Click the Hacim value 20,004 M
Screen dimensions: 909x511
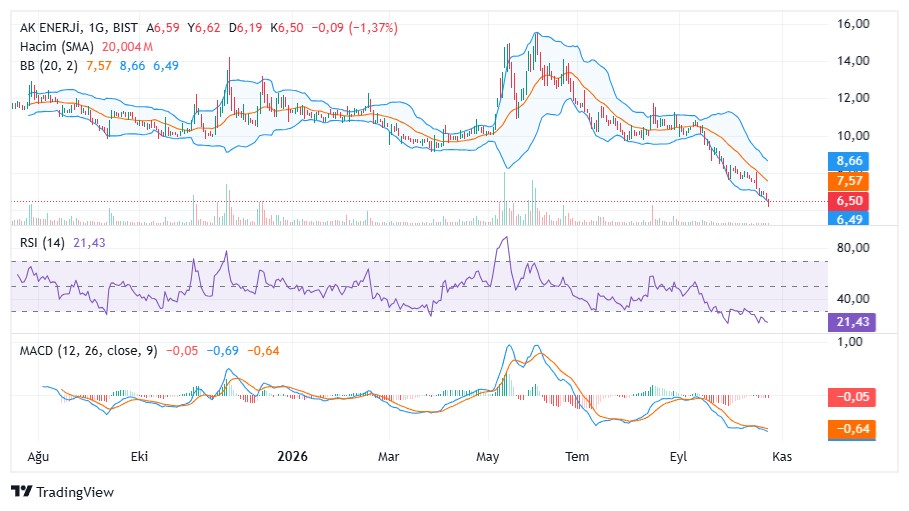pos(128,46)
